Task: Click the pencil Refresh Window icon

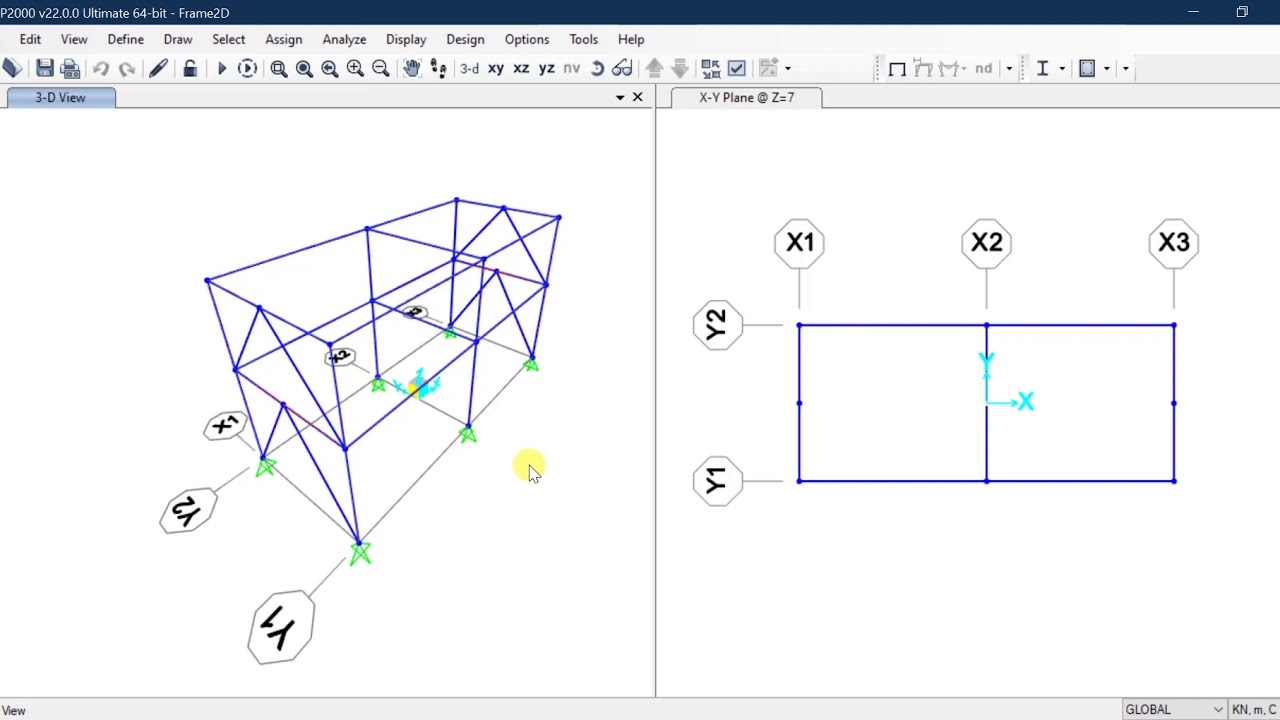Action: (158, 68)
